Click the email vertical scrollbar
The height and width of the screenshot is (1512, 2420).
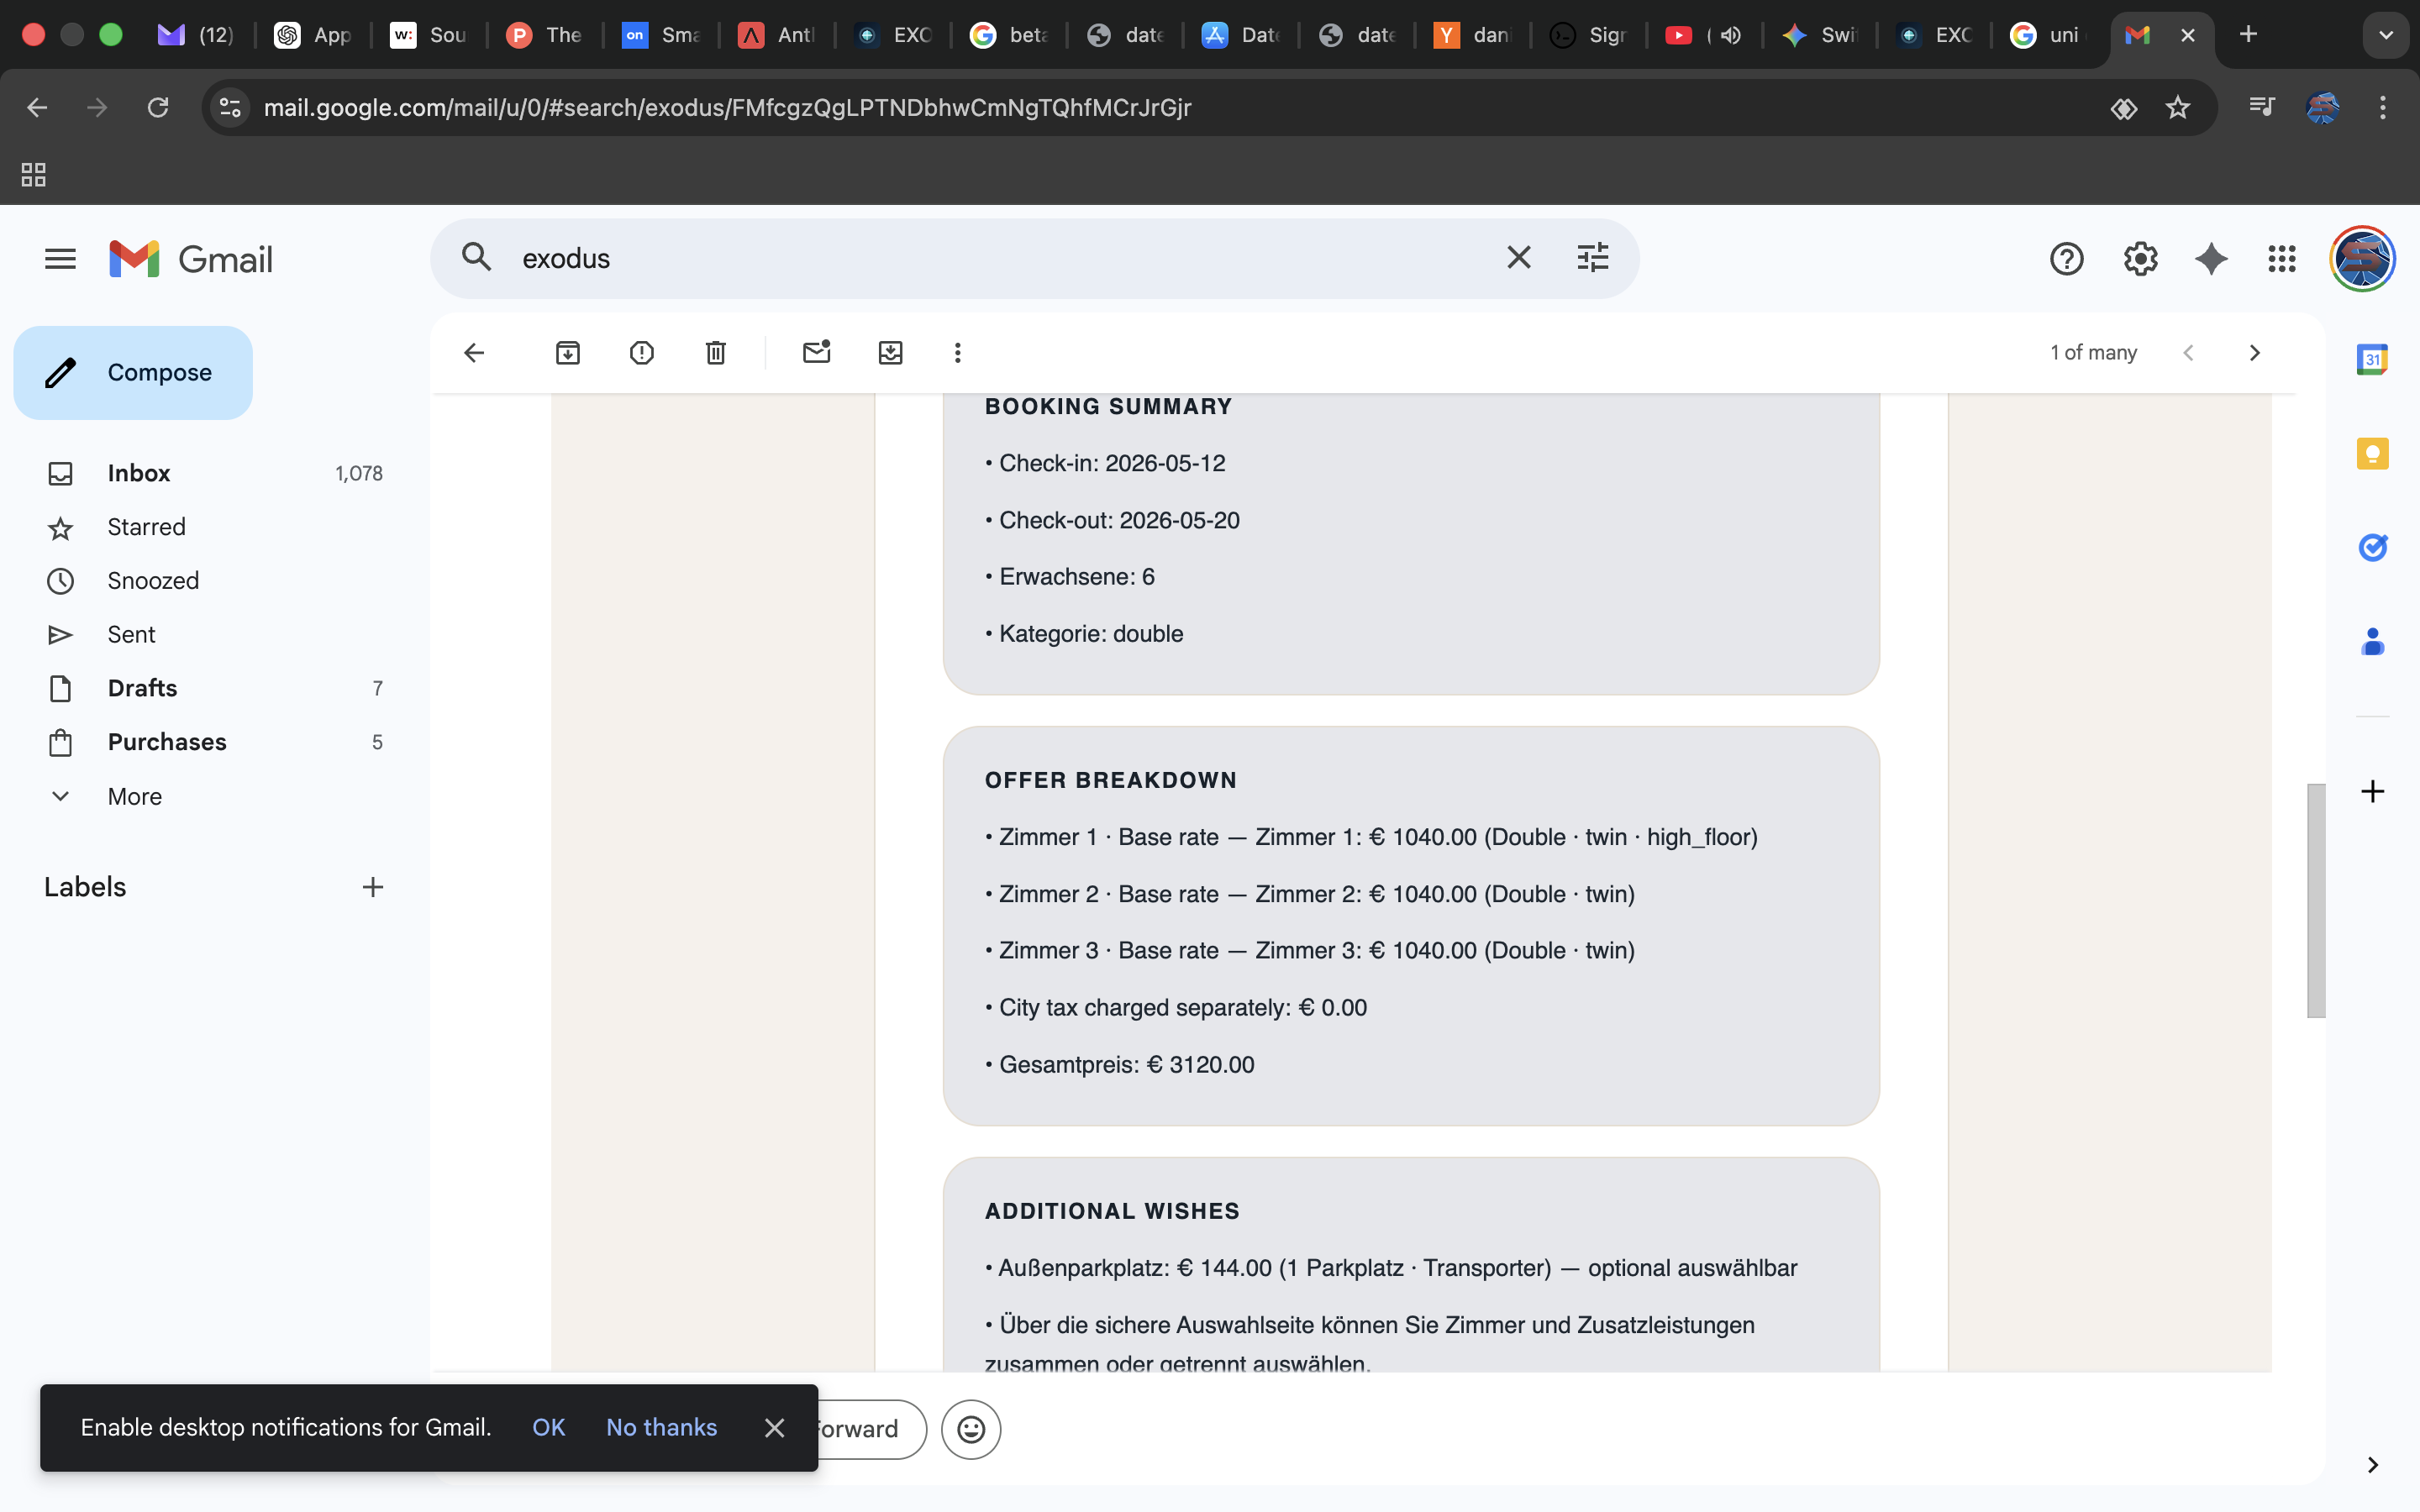2315,900
